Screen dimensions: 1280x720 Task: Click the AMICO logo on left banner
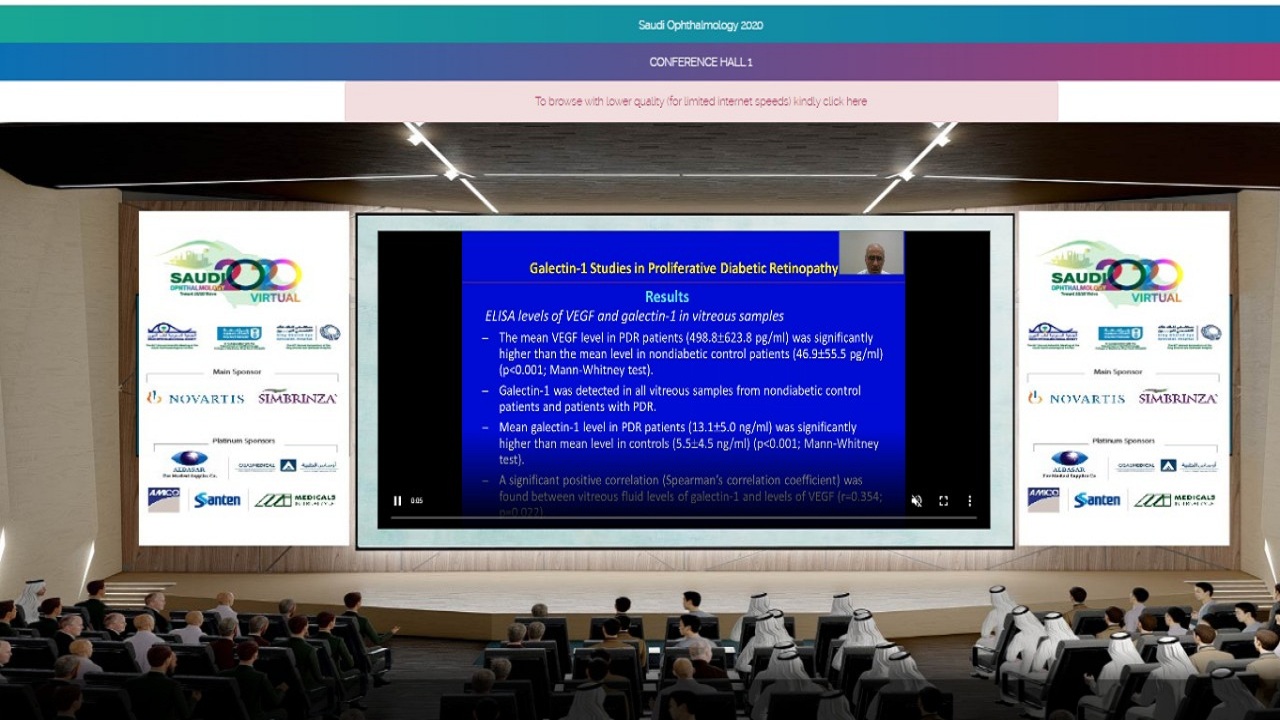pyautogui.click(x=163, y=499)
